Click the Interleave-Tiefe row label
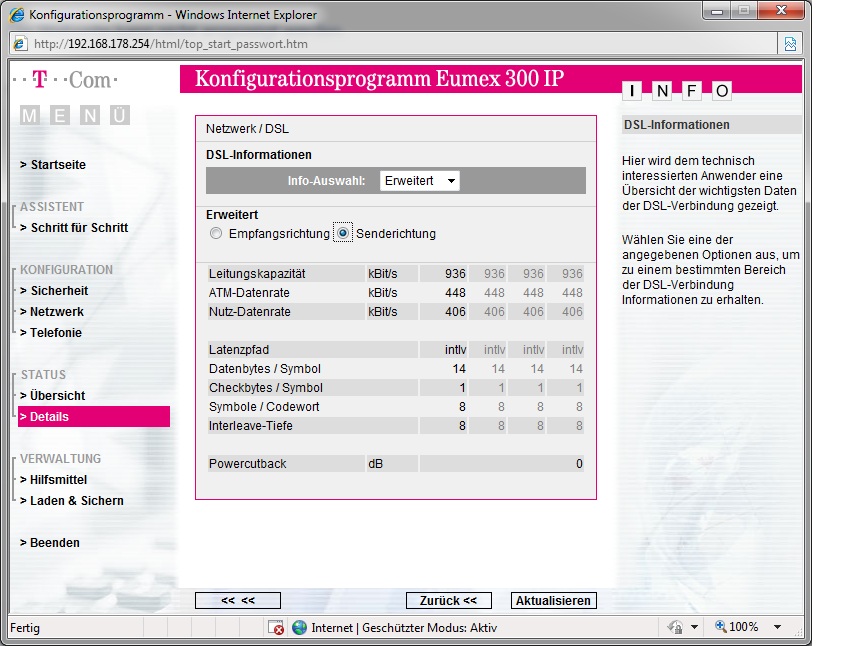This screenshot has width=864, height=646. click(251, 426)
